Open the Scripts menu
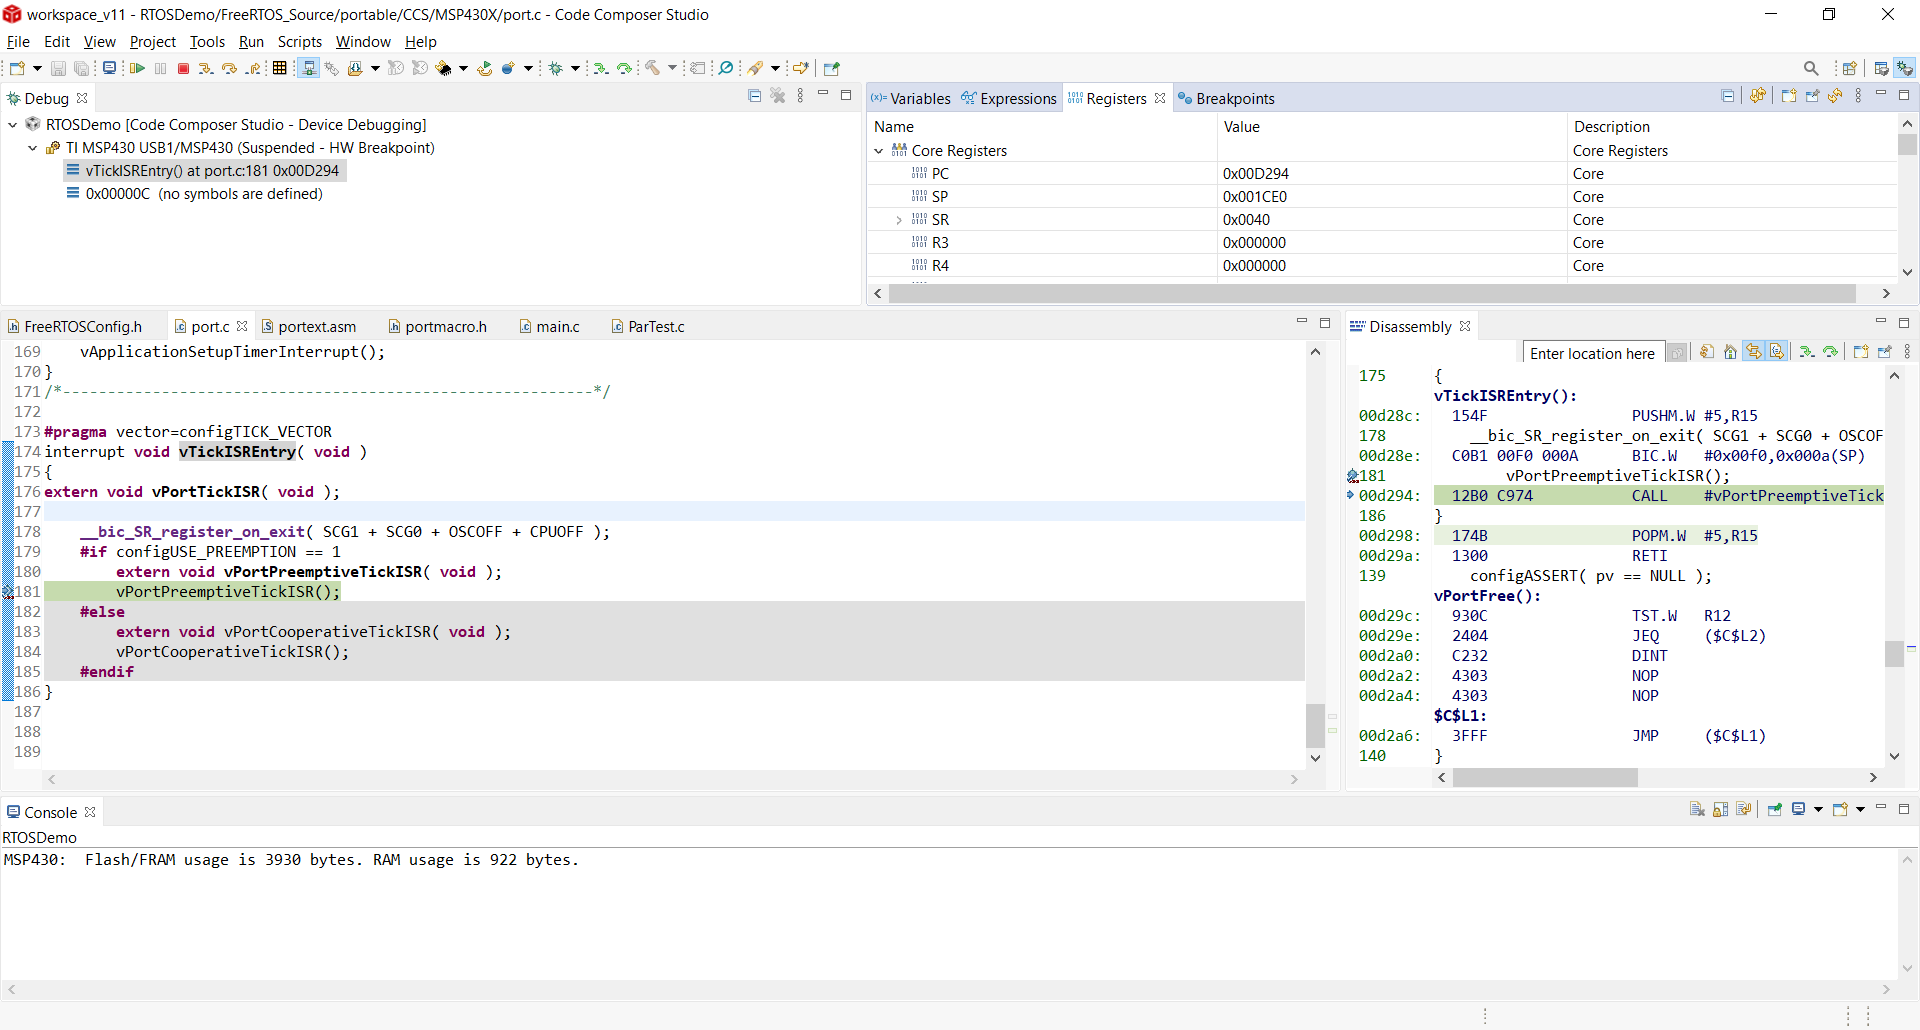This screenshot has width=1920, height=1030. coord(299,42)
